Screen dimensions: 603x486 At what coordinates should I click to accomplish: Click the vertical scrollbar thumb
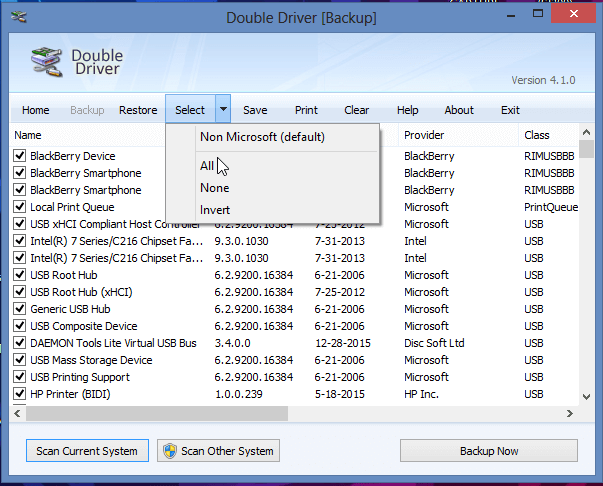(586, 149)
